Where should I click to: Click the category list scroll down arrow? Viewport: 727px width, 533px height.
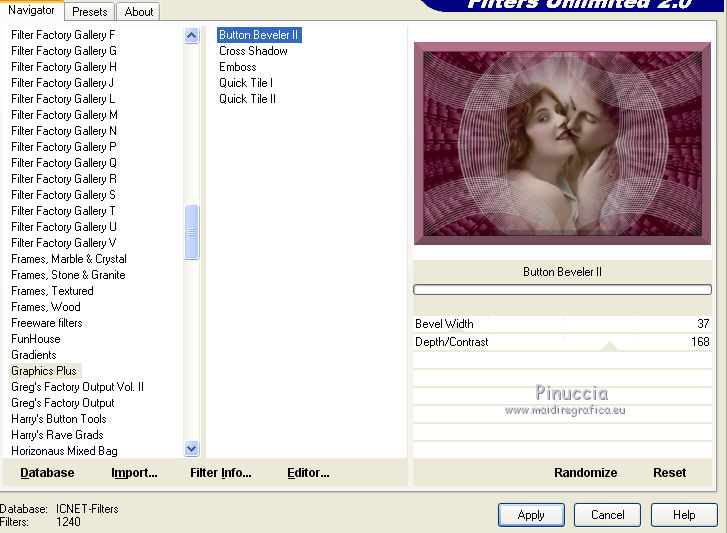[191, 448]
